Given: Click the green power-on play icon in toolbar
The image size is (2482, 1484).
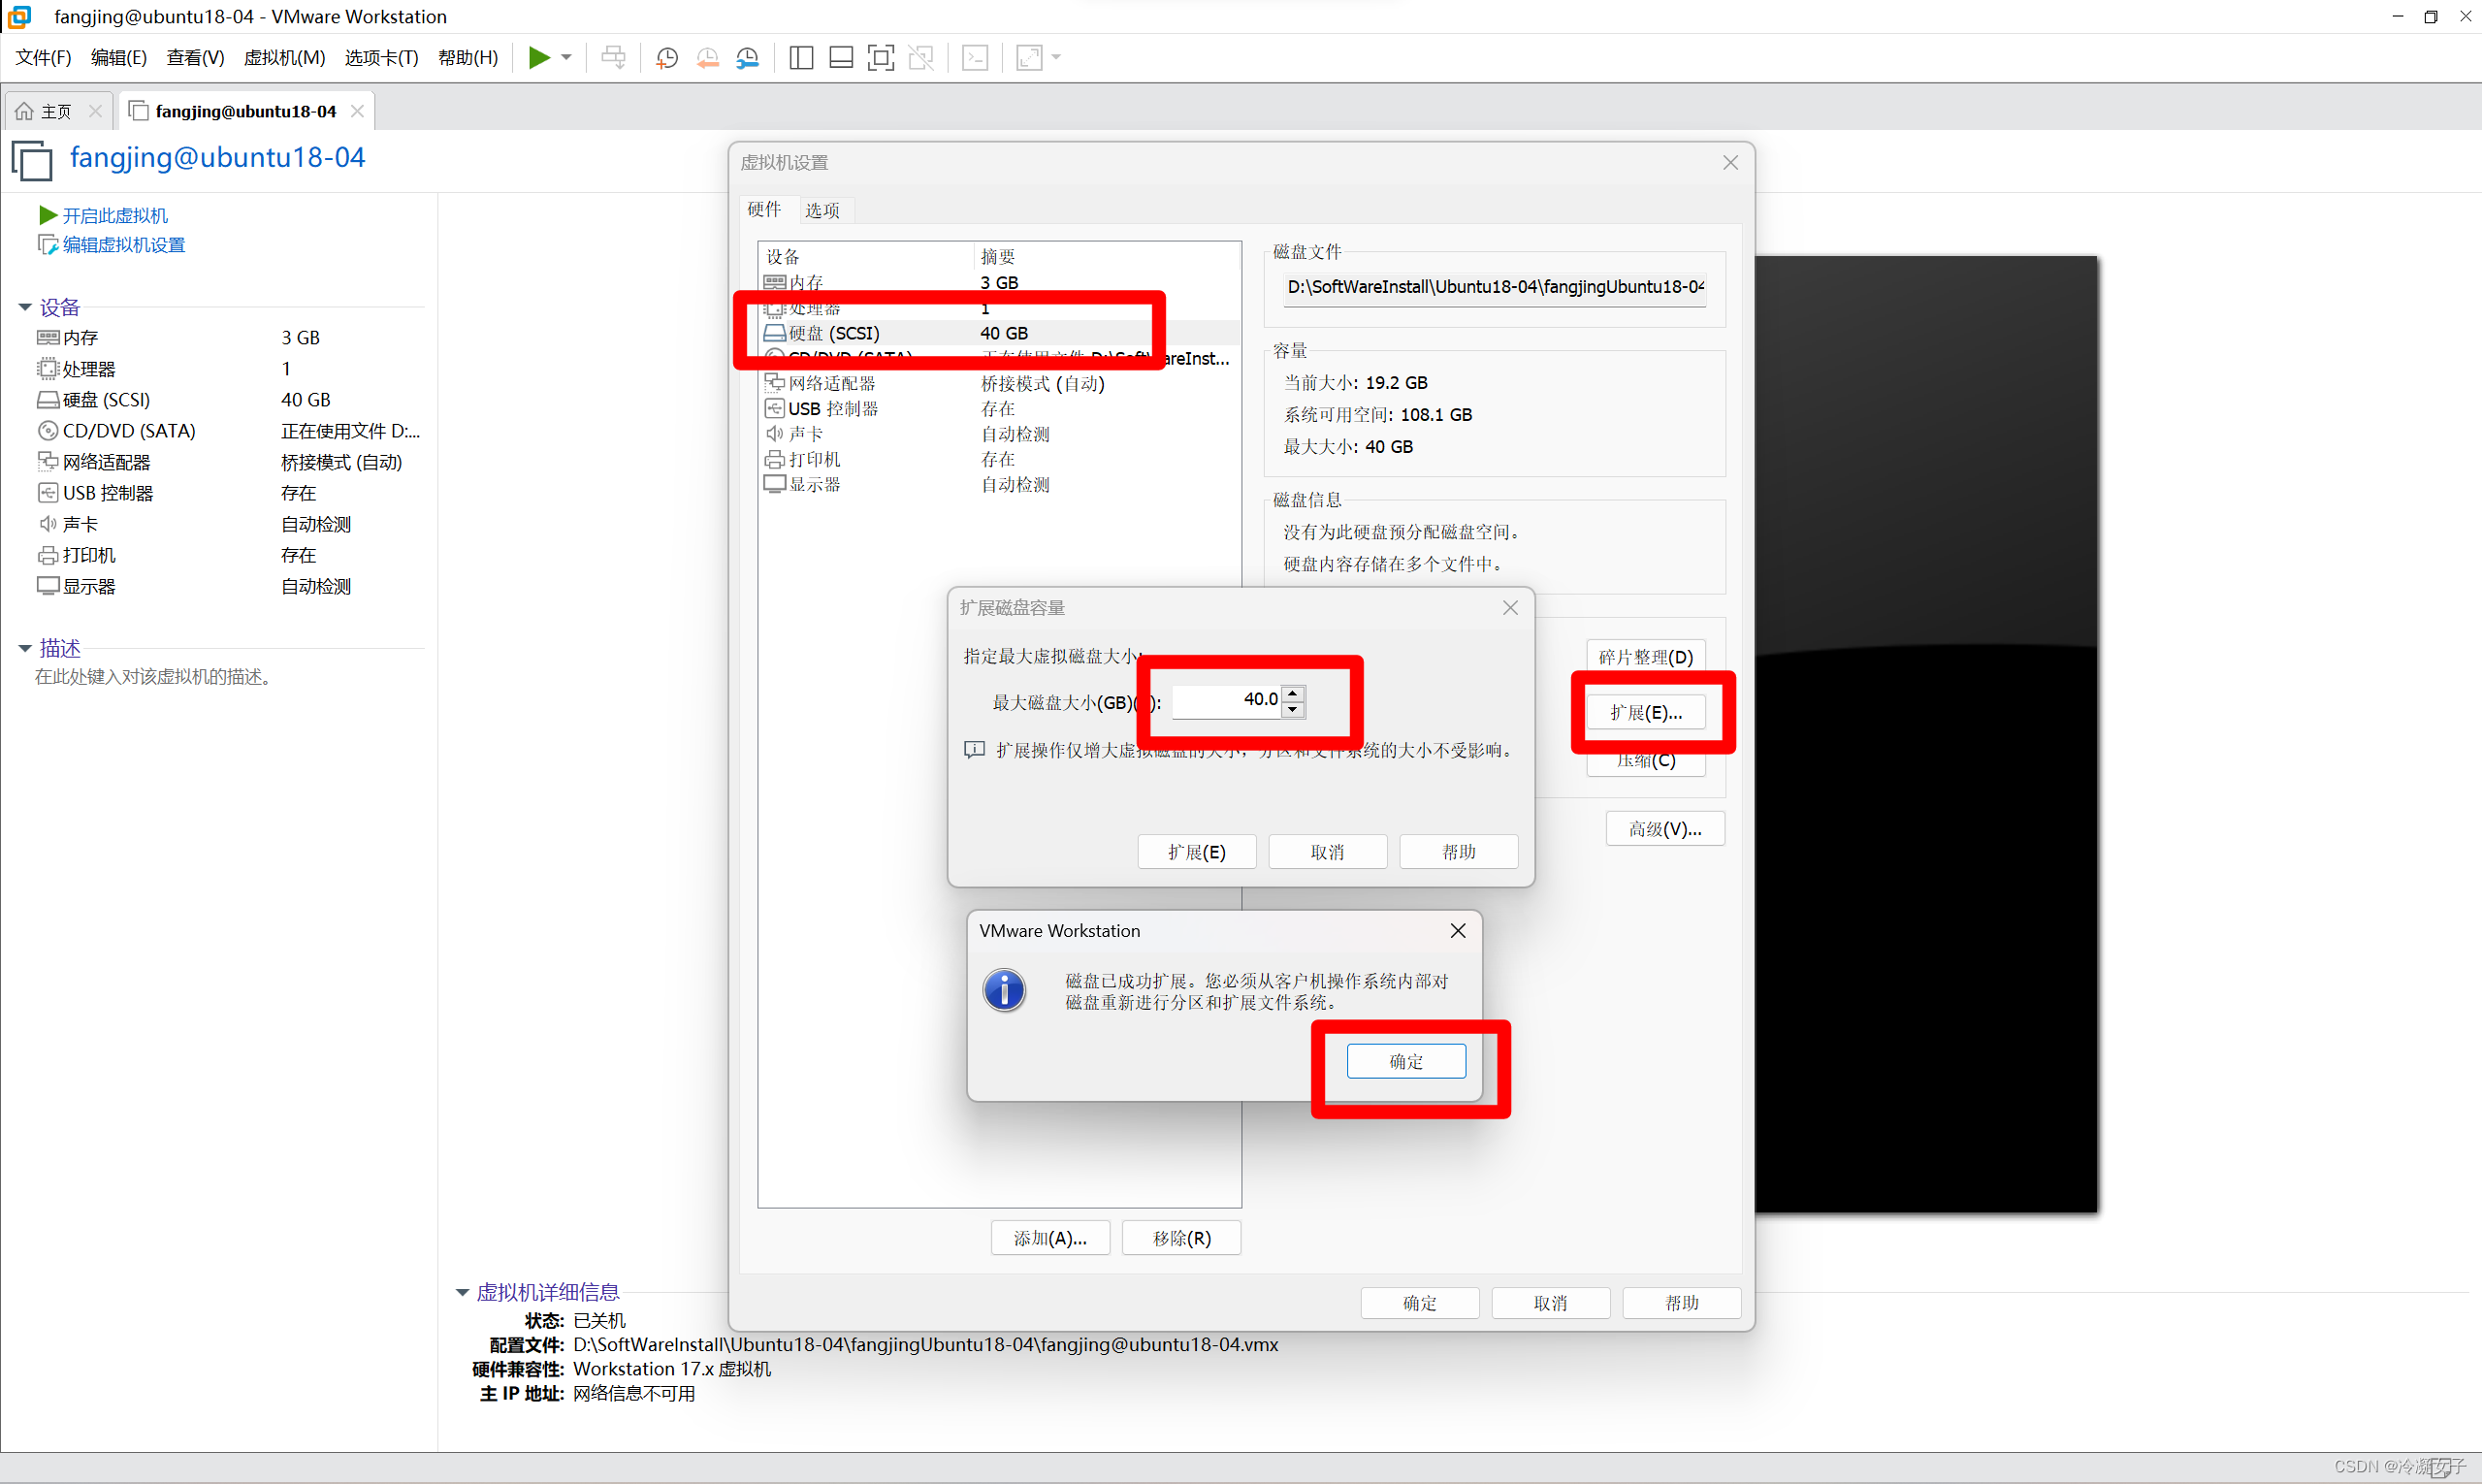Looking at the screenshot, I should [x=539, y=57].
